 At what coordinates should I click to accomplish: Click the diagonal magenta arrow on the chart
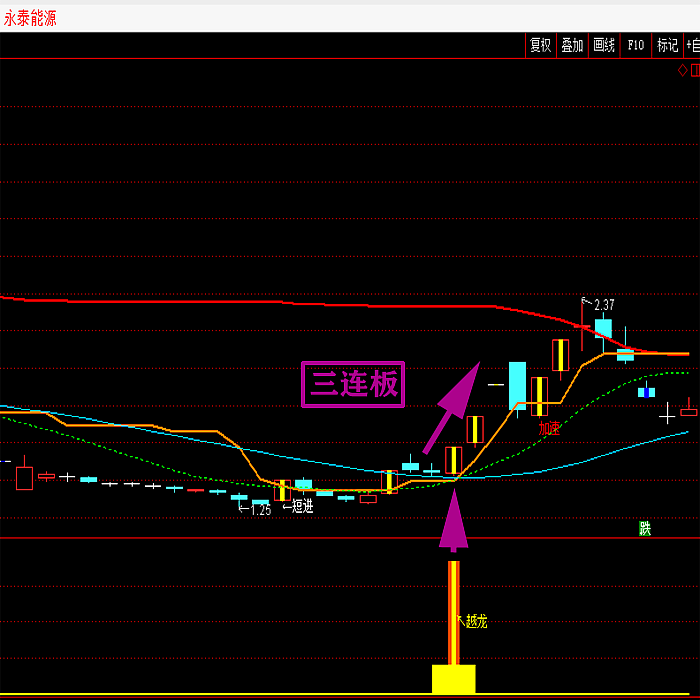coord(450,408)
